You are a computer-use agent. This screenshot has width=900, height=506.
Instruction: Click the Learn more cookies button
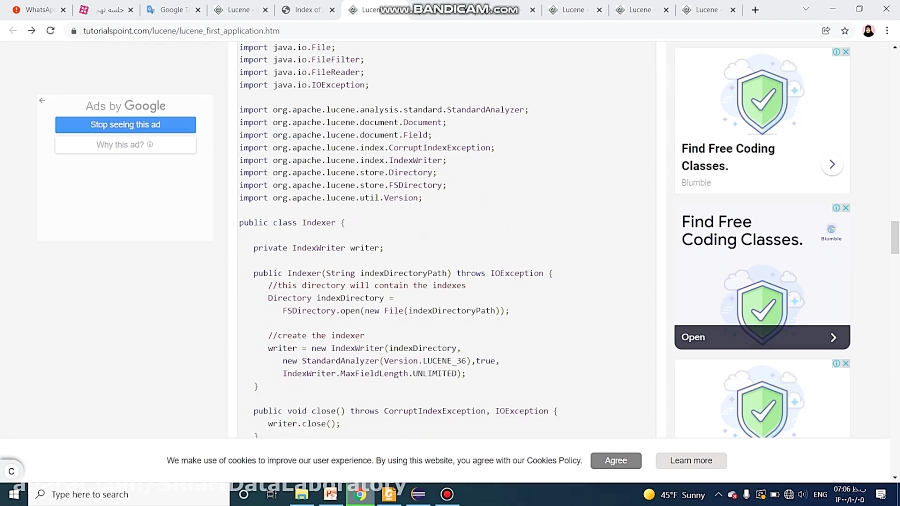(x=691, y=460)
